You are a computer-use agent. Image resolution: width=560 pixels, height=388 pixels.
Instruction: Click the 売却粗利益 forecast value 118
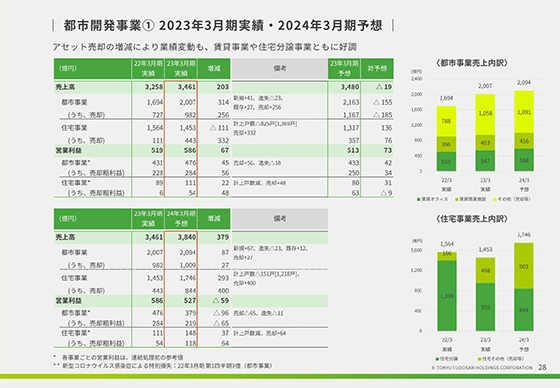click(x=190, y=343)
